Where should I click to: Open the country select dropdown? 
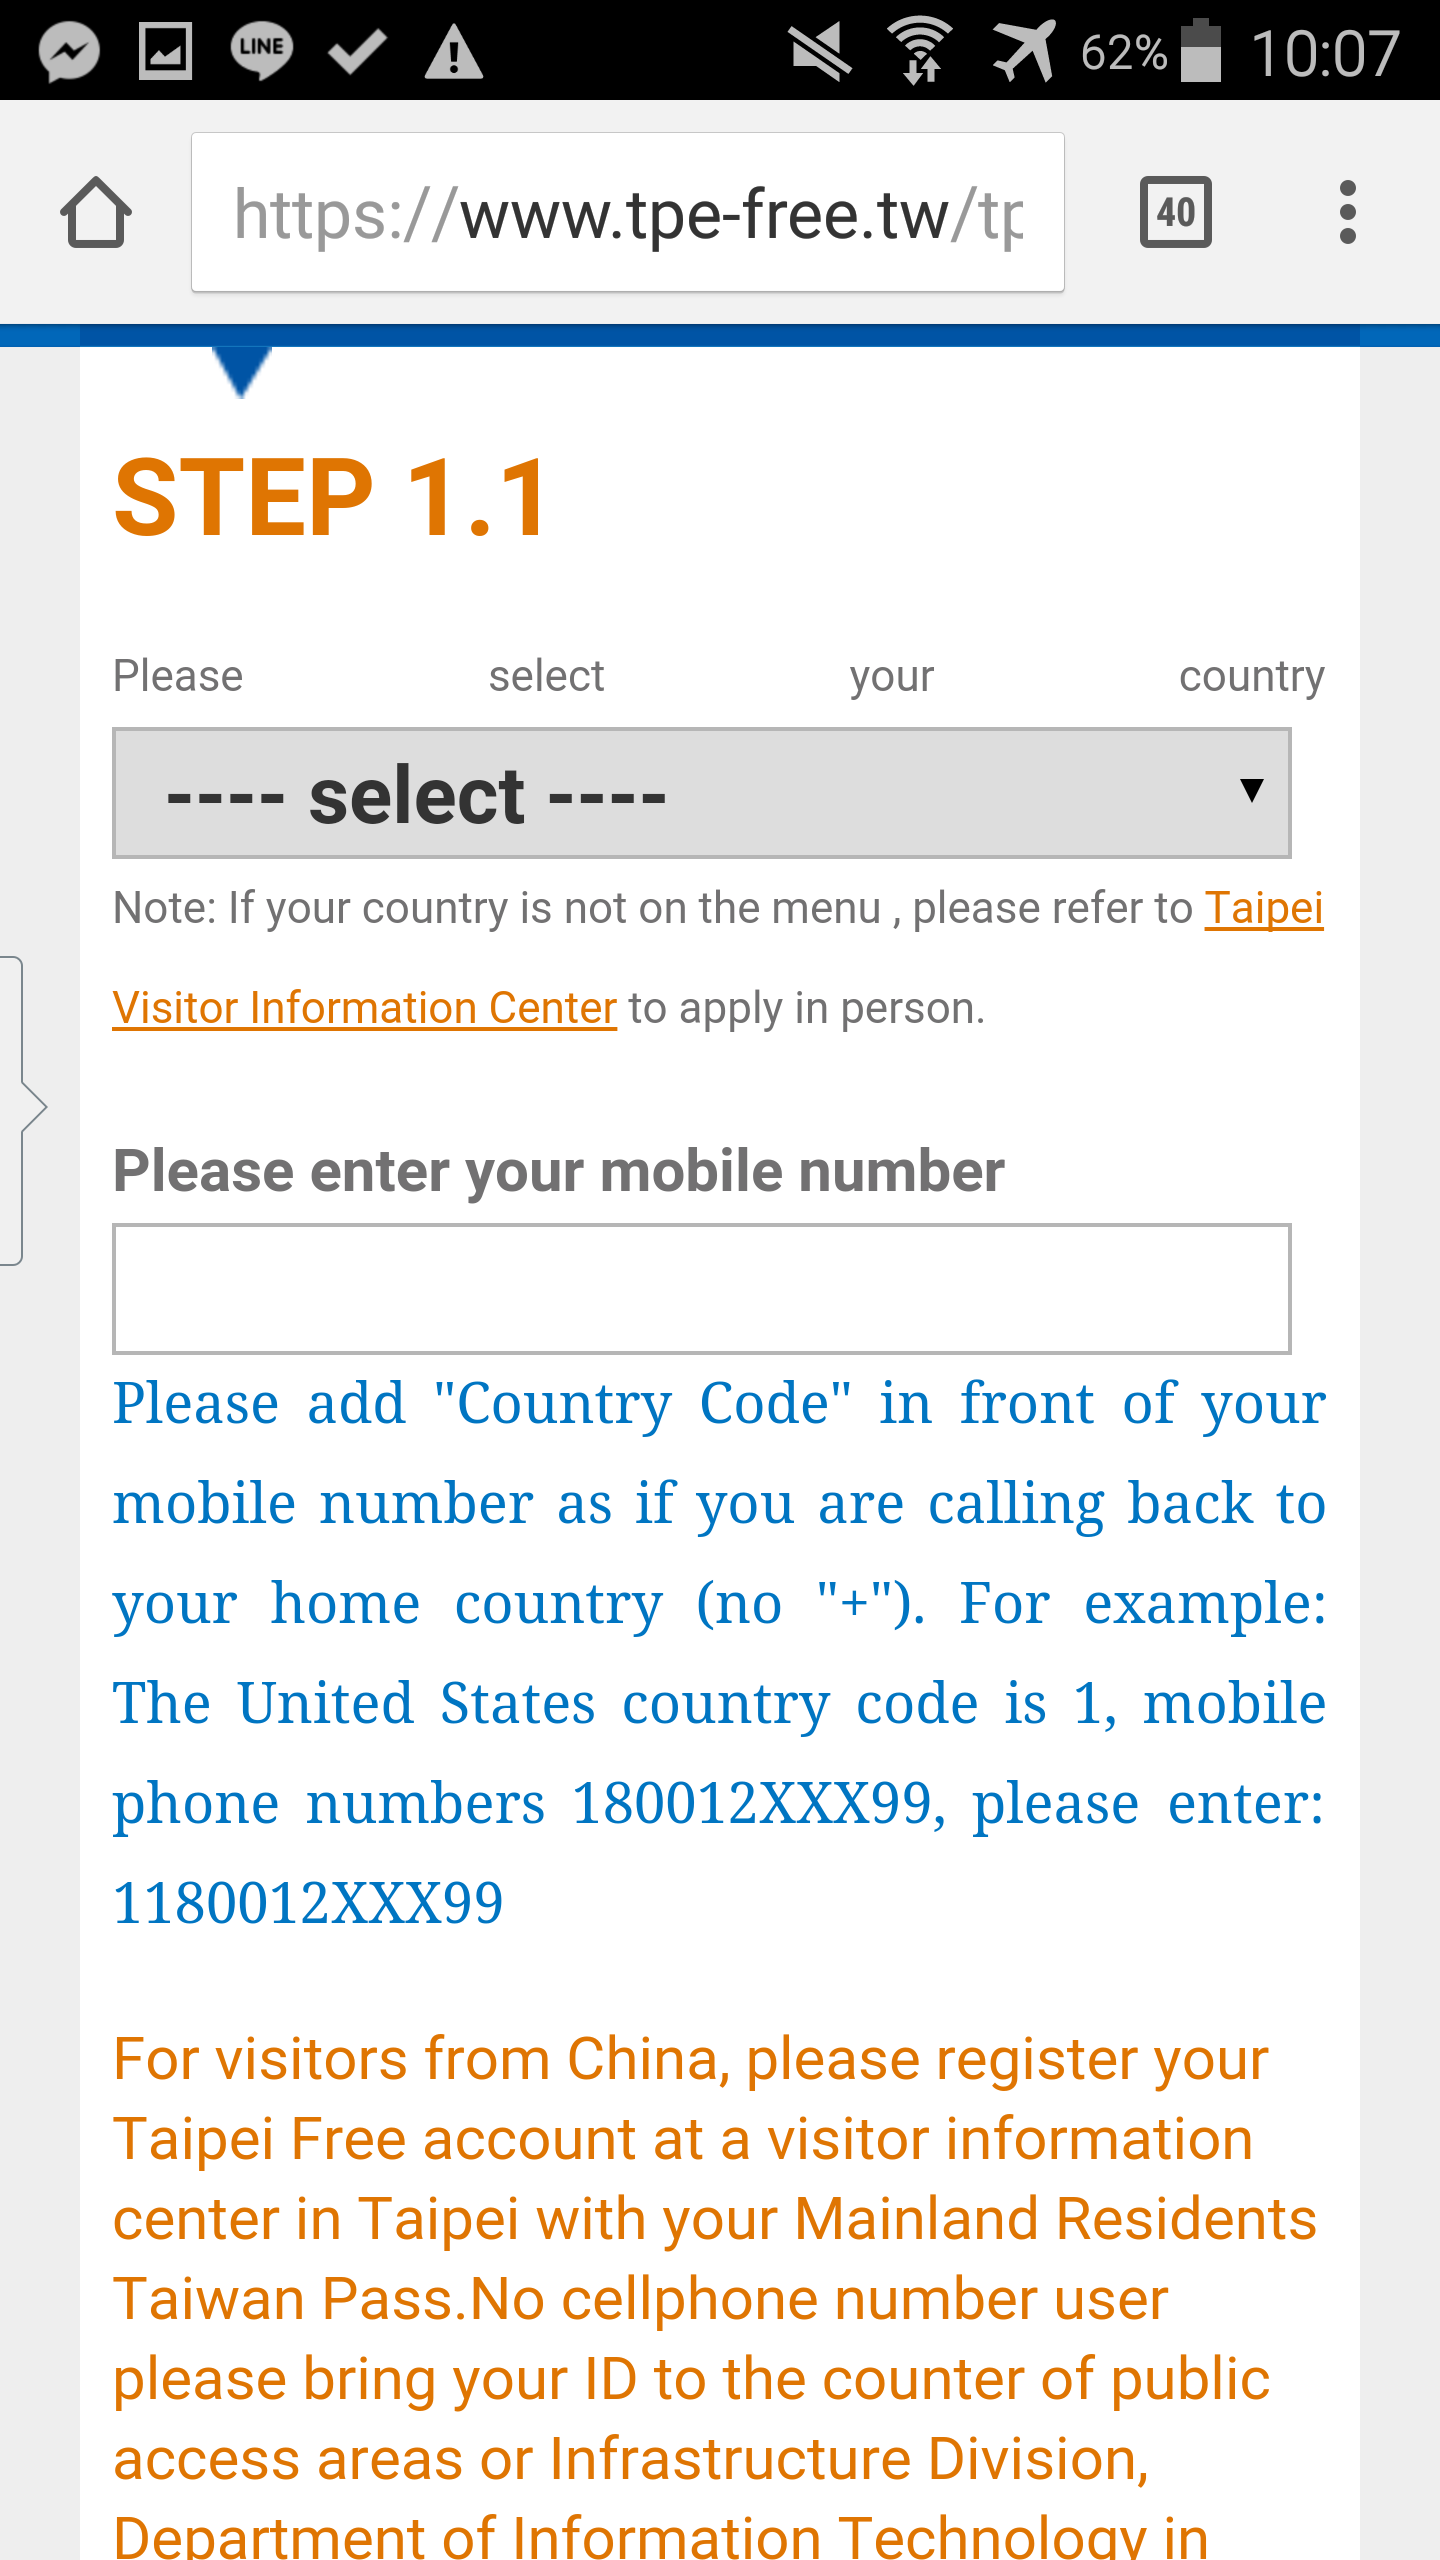click(x=702, y=793)
